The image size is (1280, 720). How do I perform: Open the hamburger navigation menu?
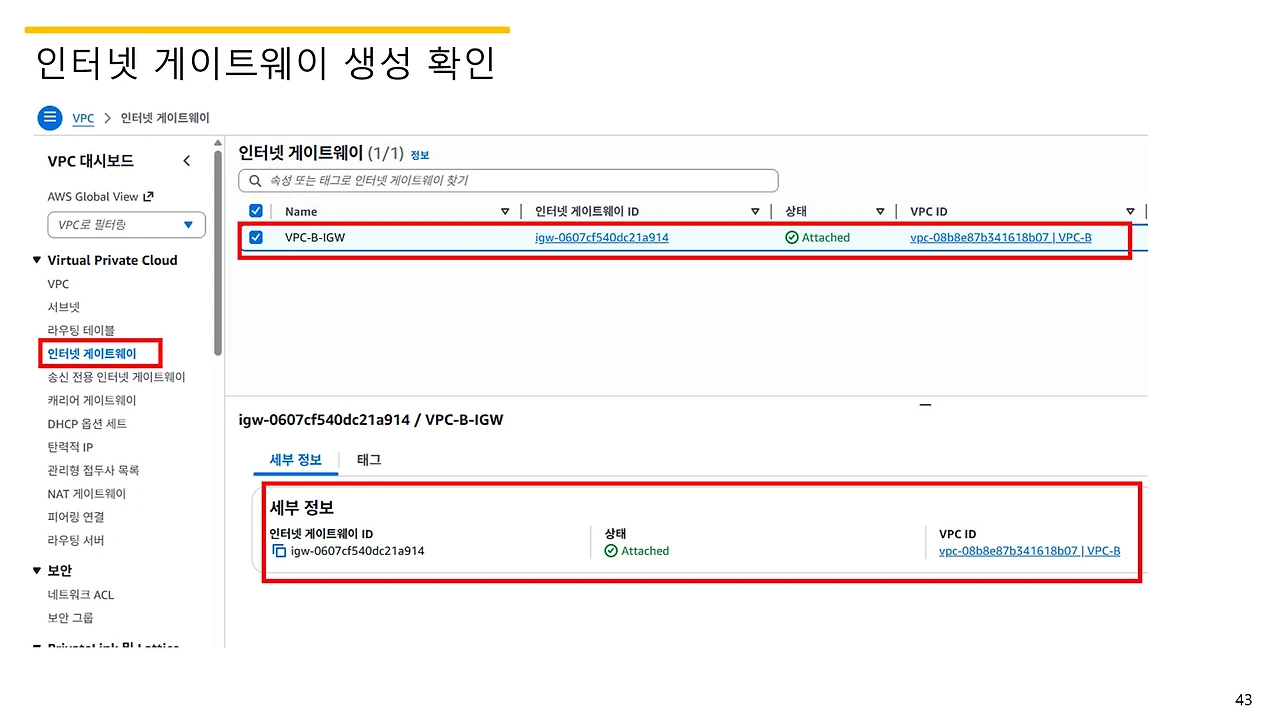point(50,118)
